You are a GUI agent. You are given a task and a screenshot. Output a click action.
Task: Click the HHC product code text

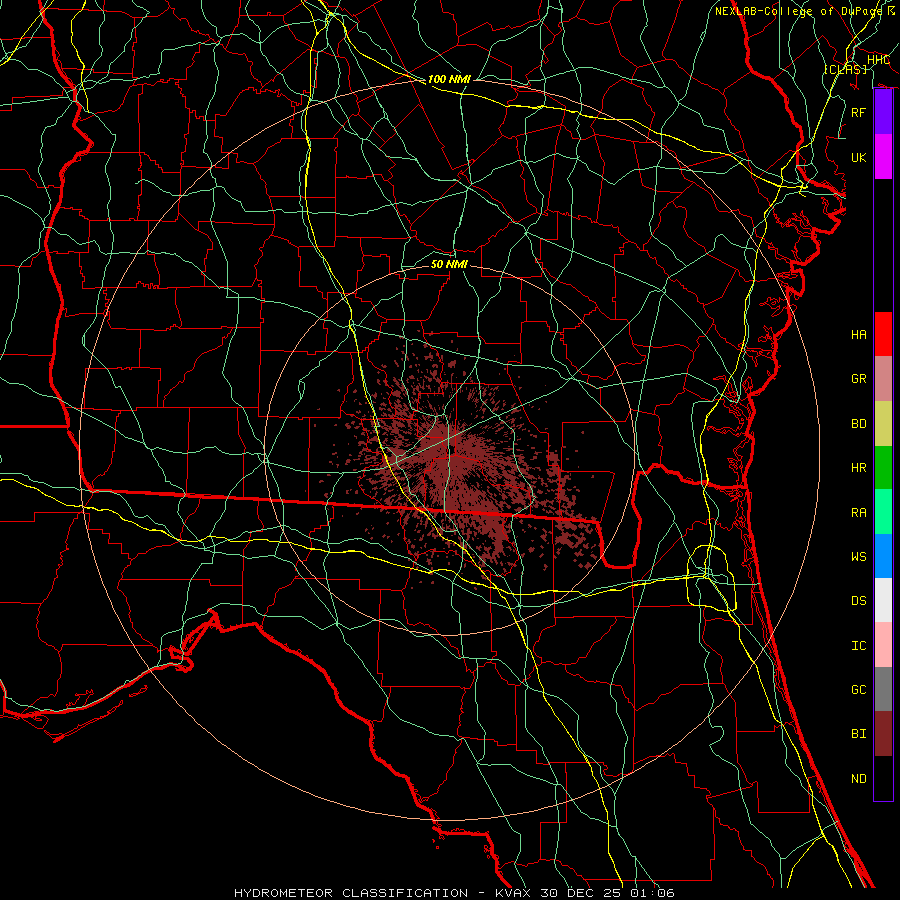(x=878, y=60)
